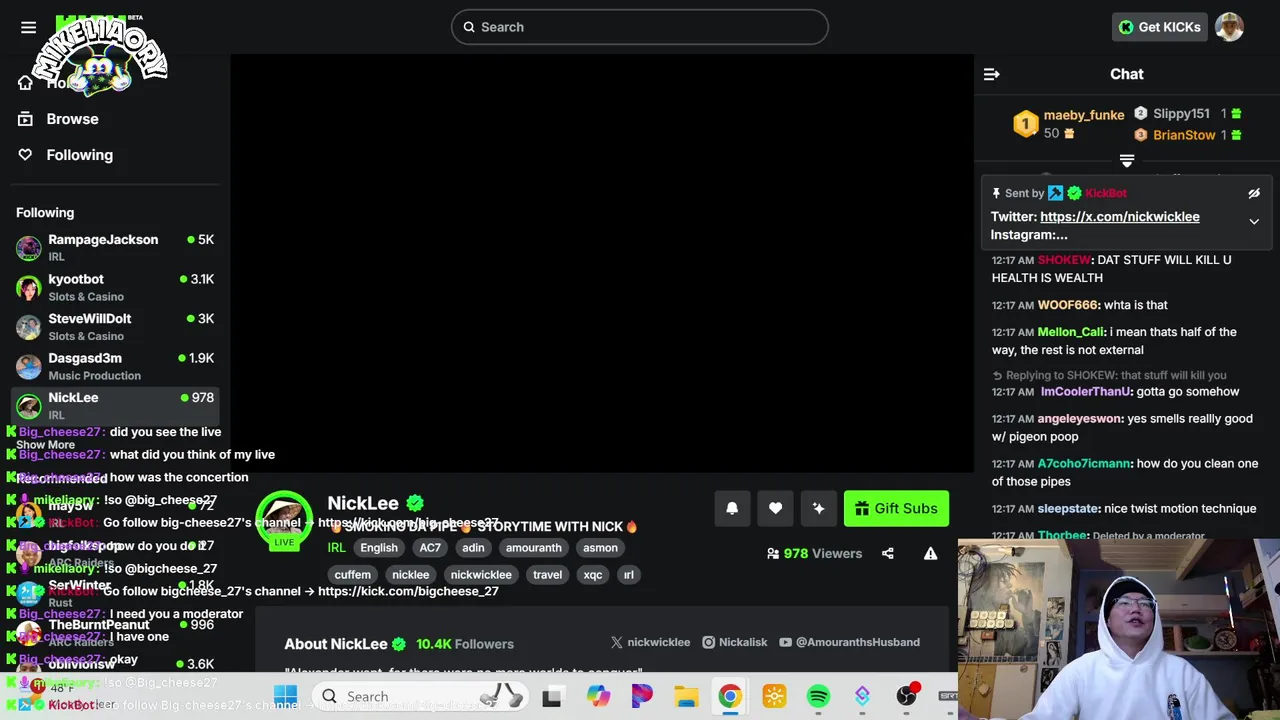Click the IRL category link

tap(336, 547)
